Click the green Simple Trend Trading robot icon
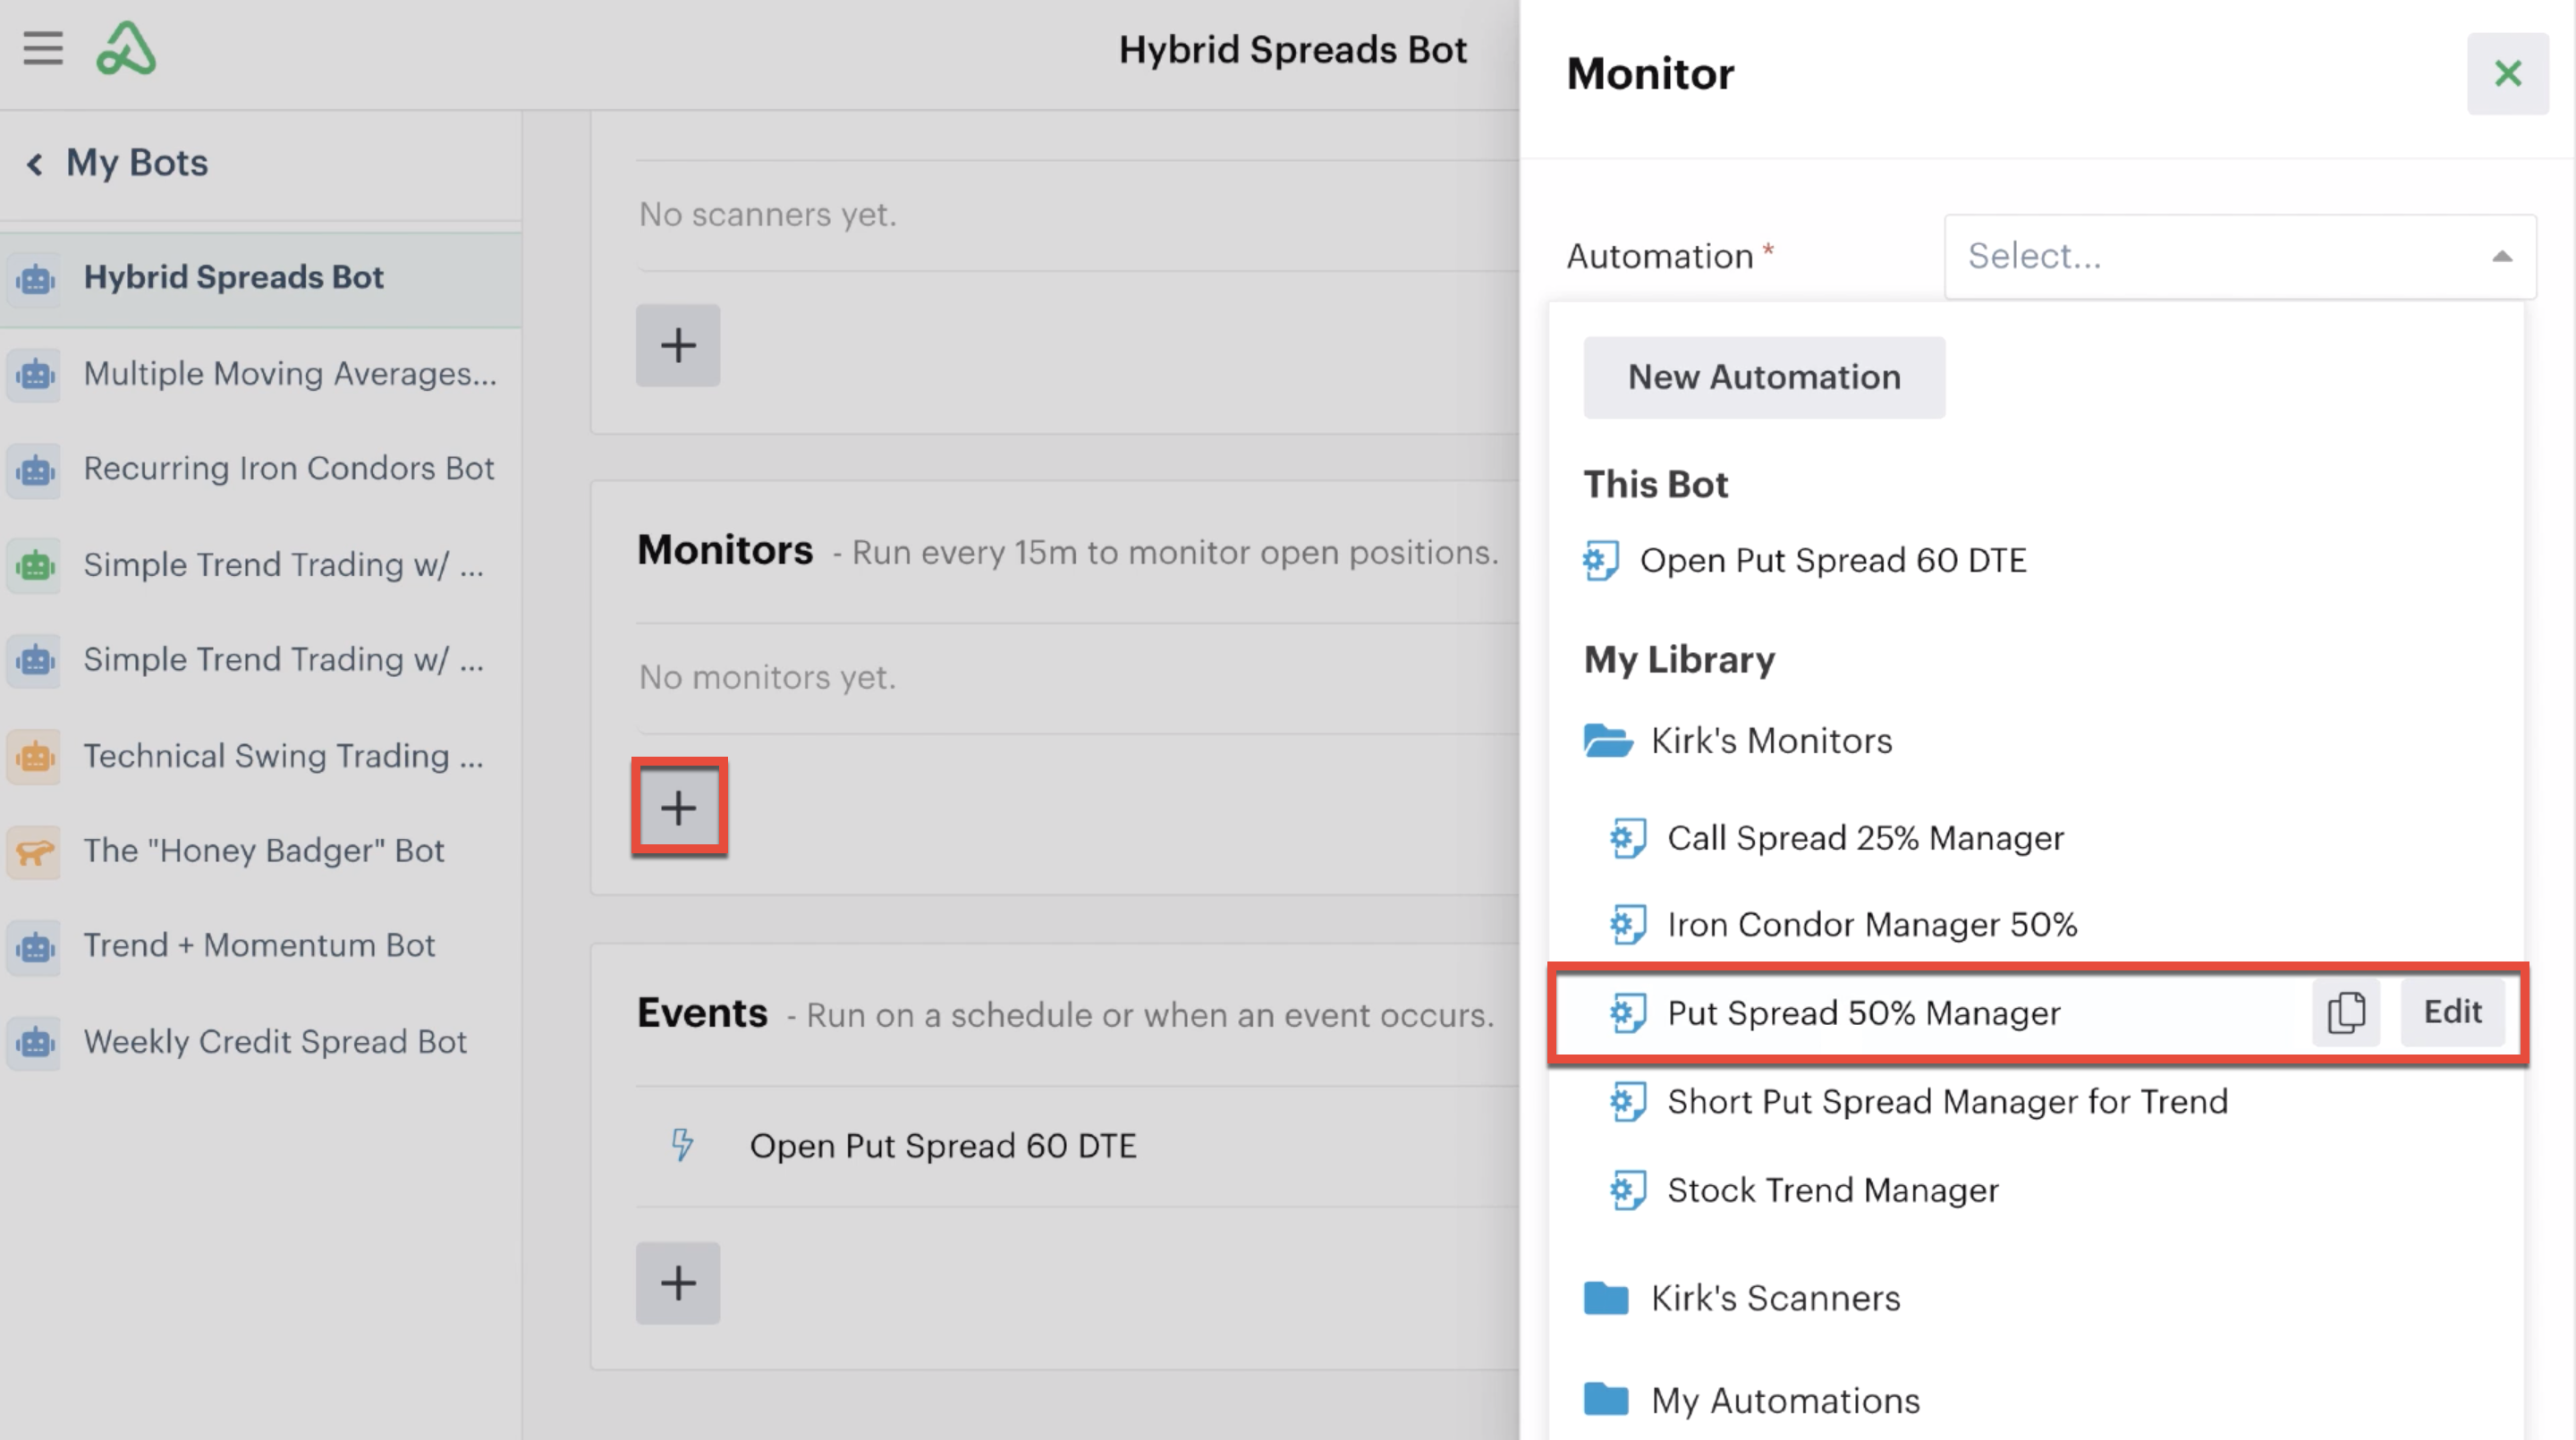This screenshot has height=1440, width=2576. click(35, 565)
